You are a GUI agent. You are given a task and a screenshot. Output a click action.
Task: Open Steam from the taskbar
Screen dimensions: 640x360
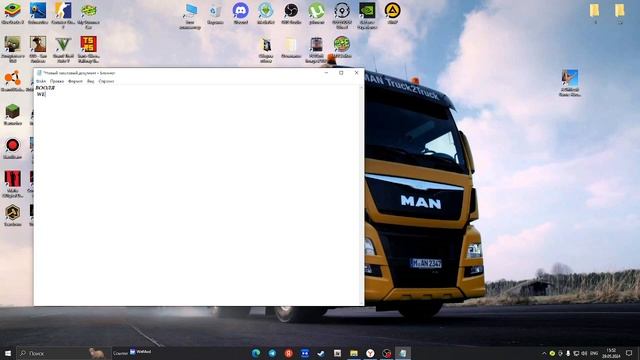pyautogui.click(x=321, y=353)
